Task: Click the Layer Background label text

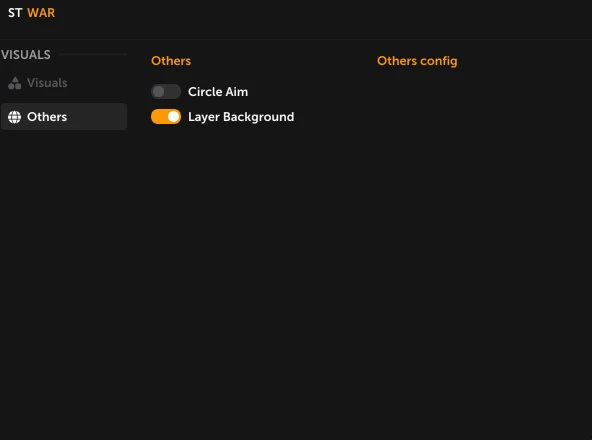Action: (x=241, y=117)
